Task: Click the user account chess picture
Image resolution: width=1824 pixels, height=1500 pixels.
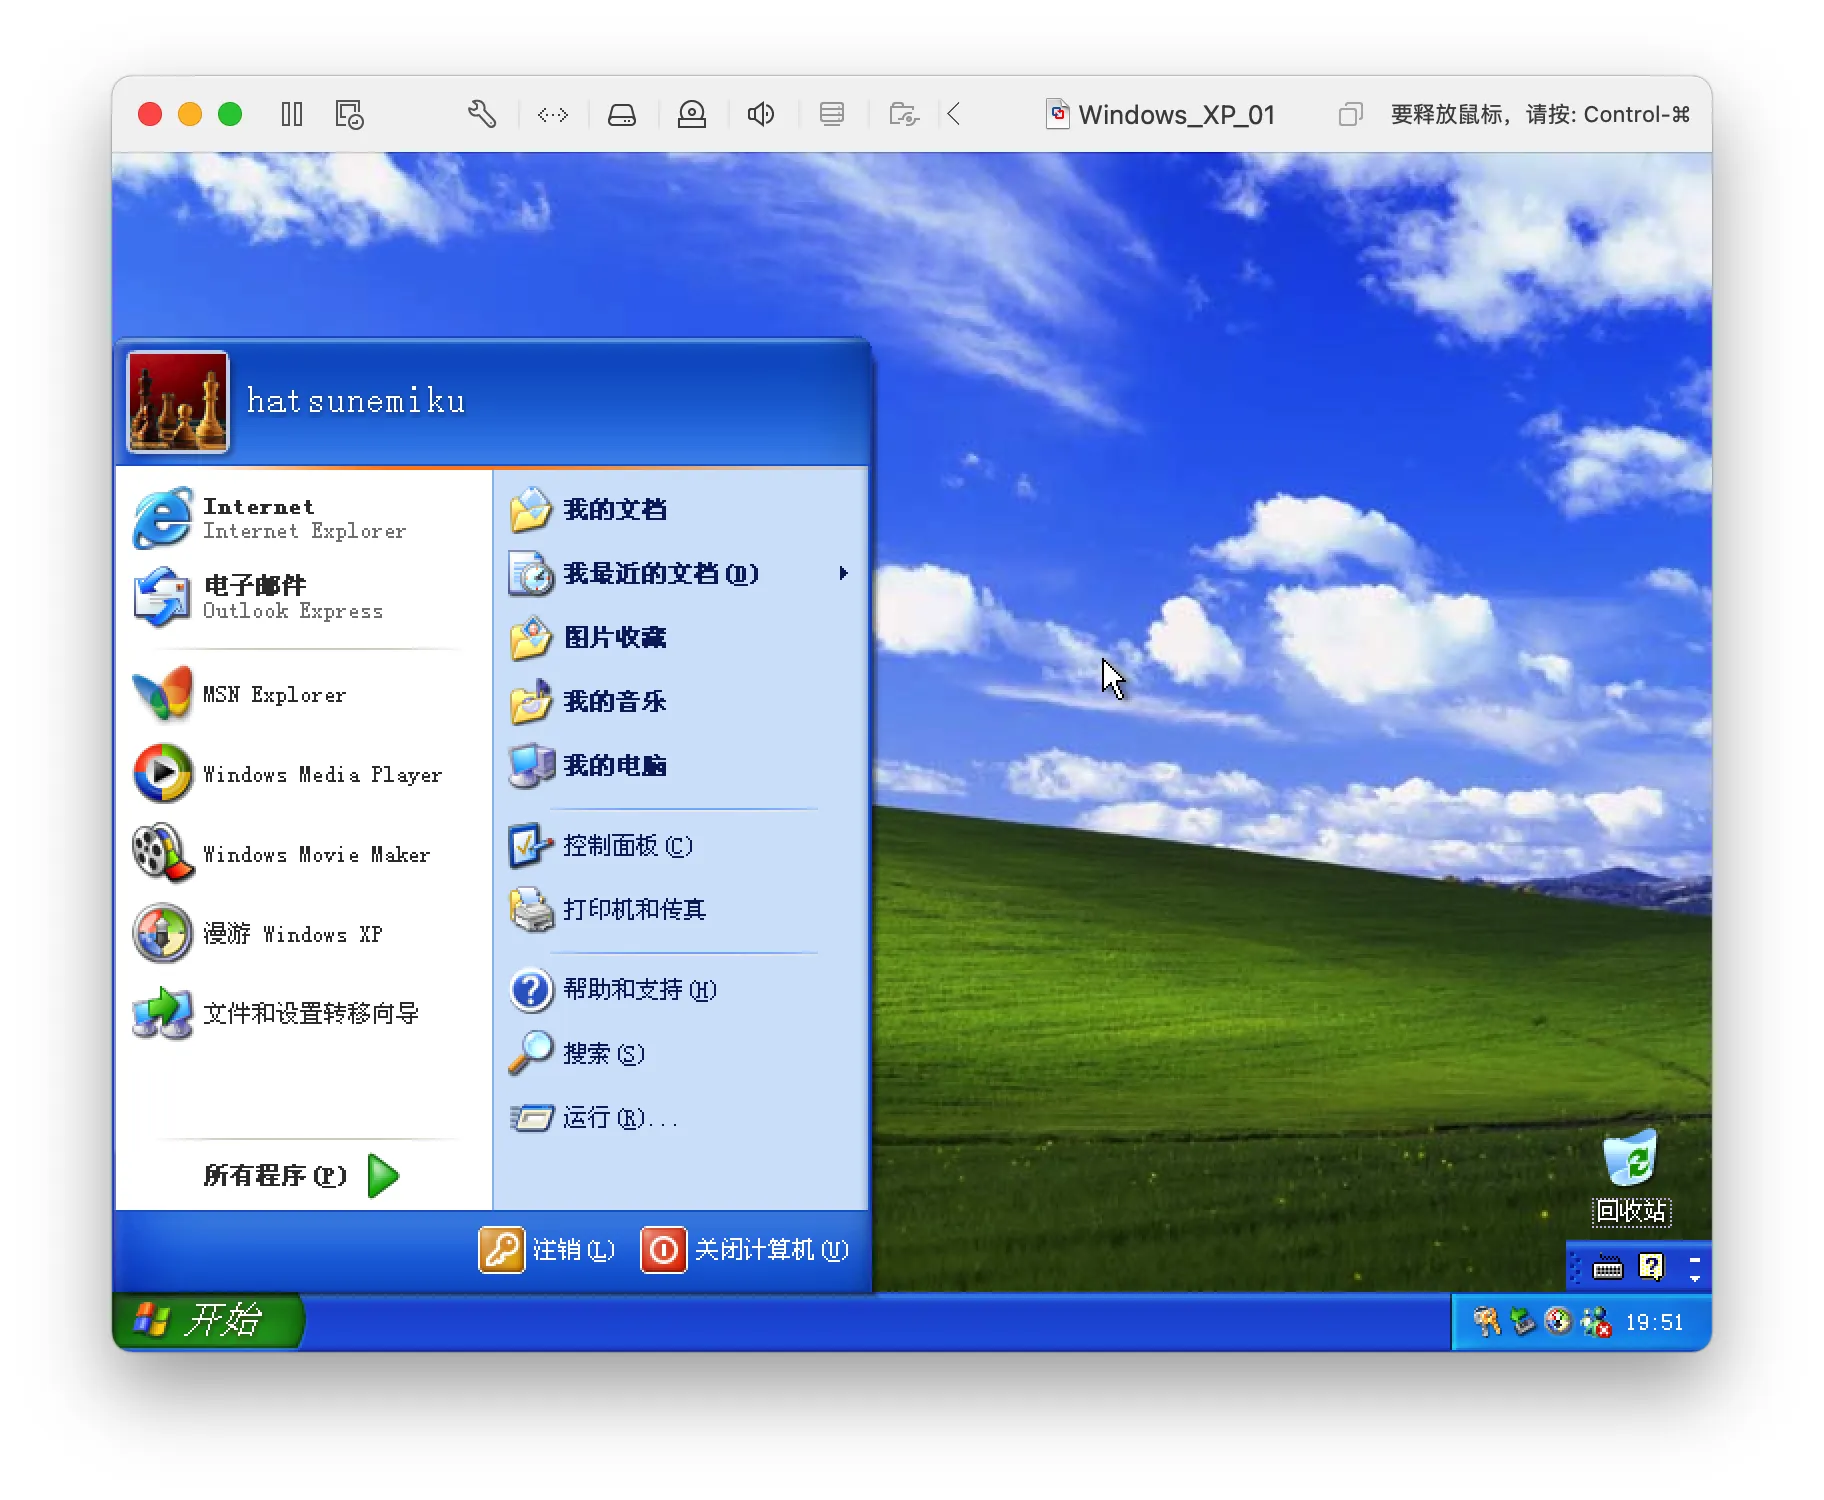Action: point(178,402)
